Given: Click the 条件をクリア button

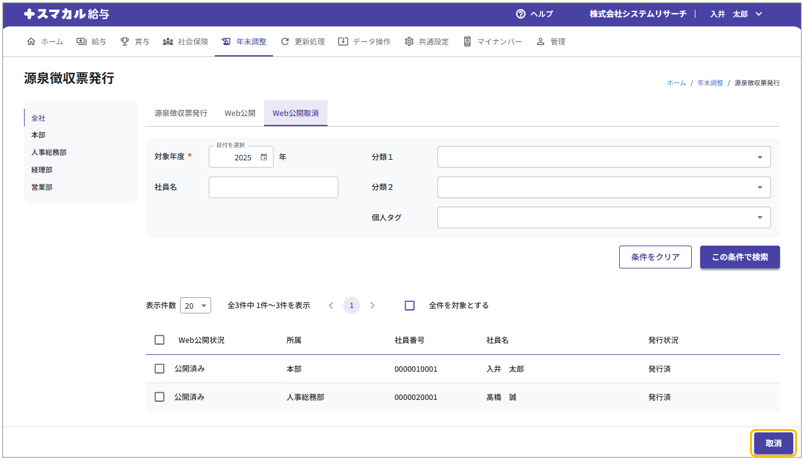Looking at the screenshot, I should (x=655, y=257).
